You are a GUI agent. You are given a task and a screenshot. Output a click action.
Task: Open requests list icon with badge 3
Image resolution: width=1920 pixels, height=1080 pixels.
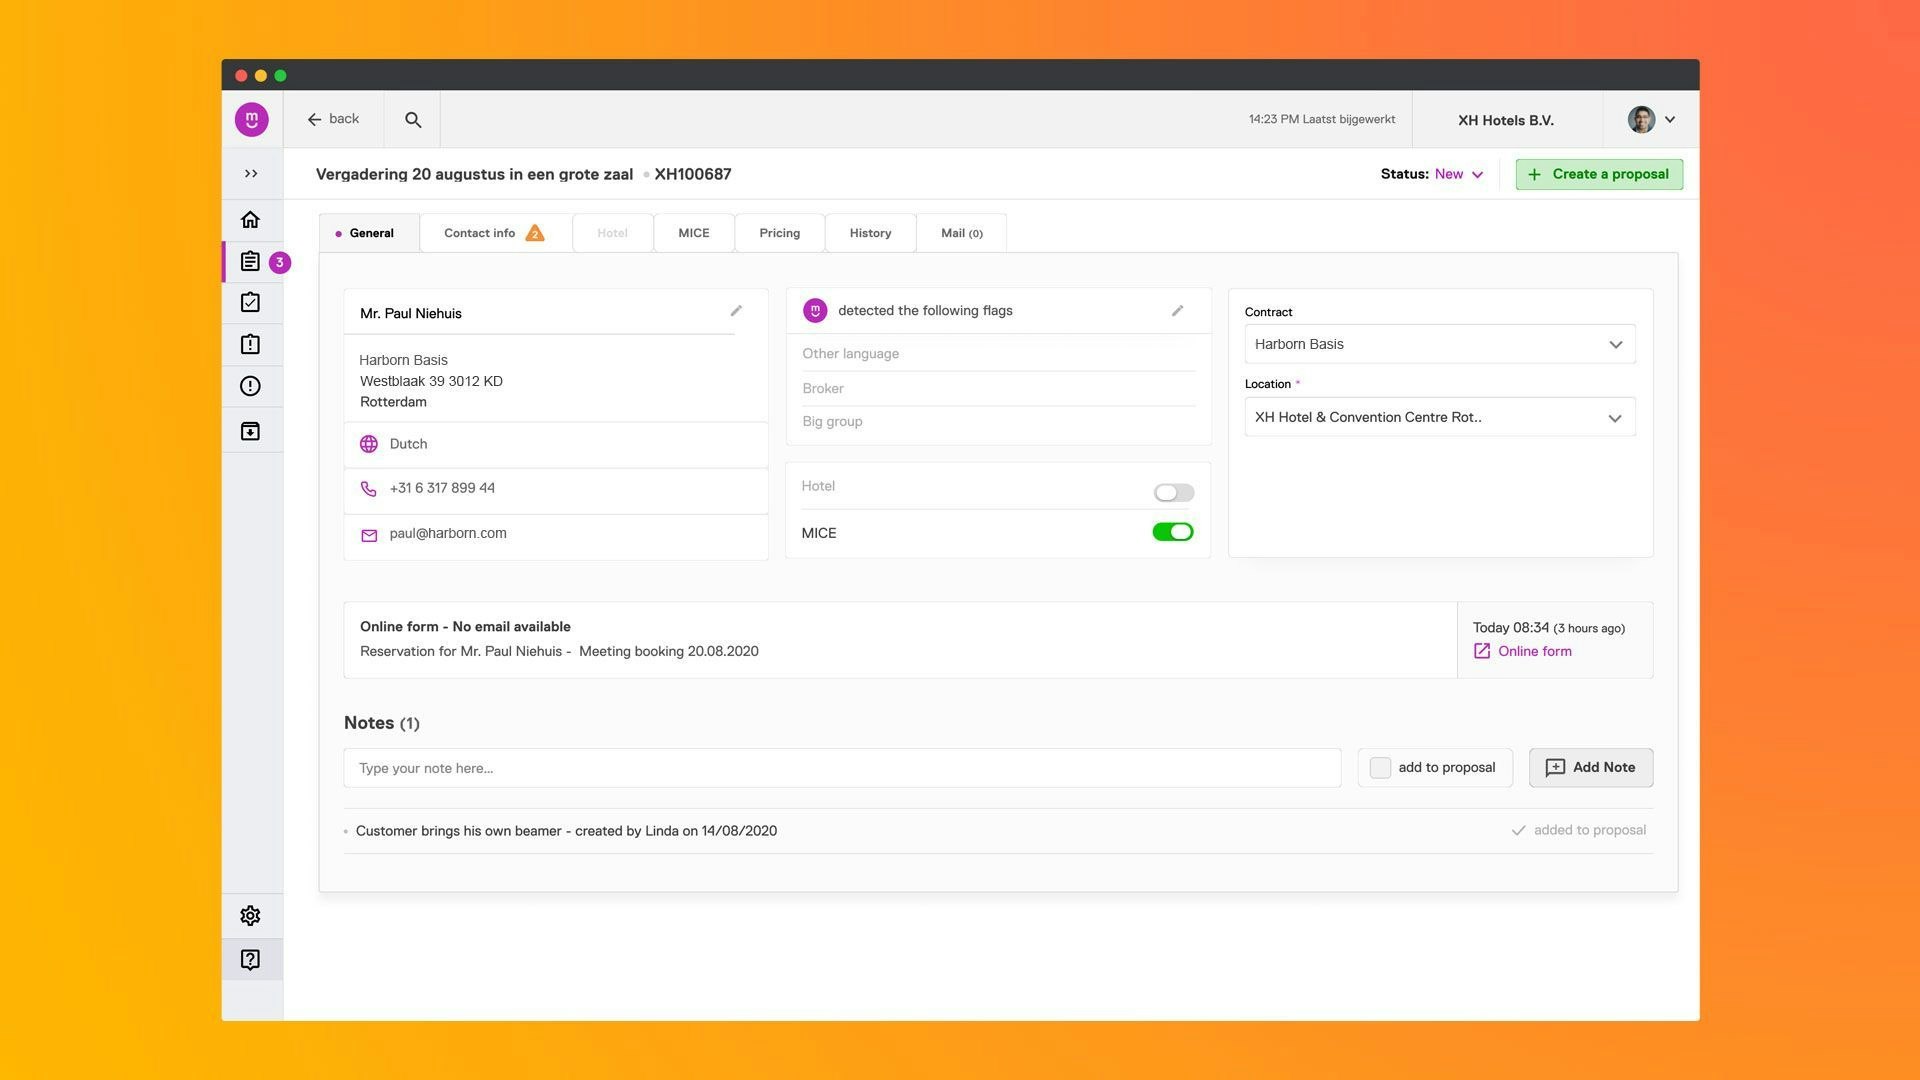pyautogui.click(x=250, y=262)
